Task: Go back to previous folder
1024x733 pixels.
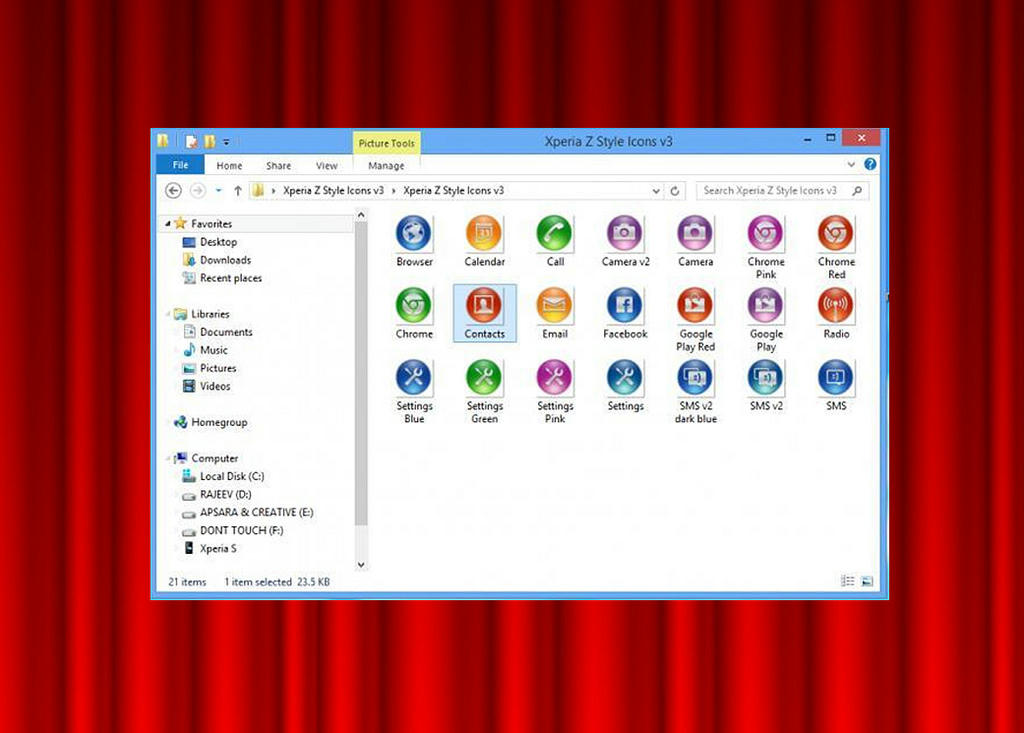Action: pos(173,191)
